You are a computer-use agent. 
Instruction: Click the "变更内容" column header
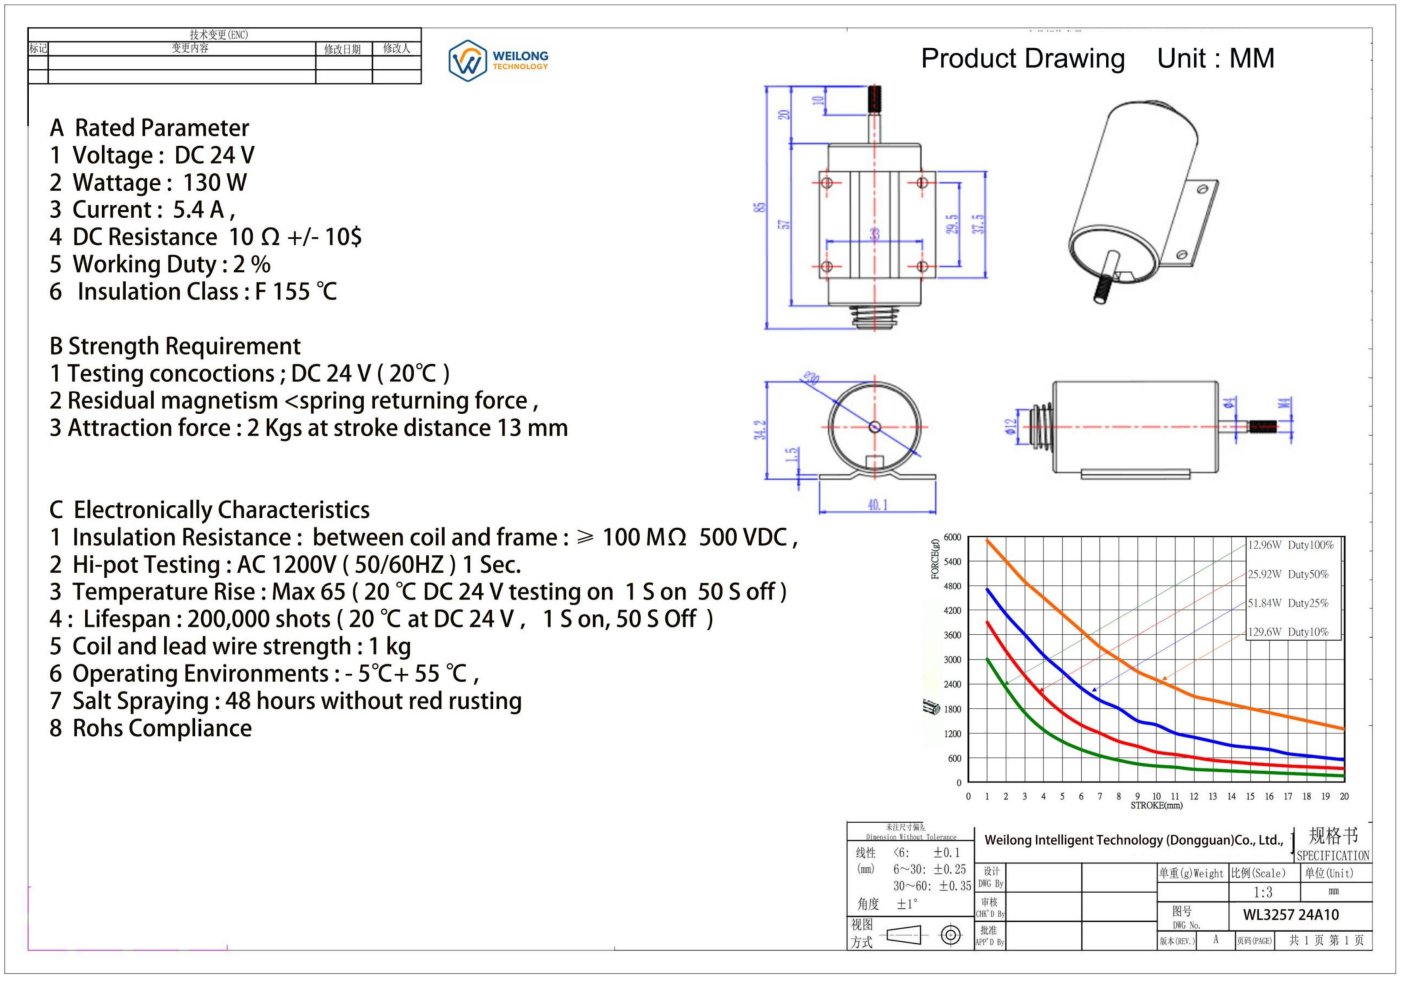(x=190, y=48)
